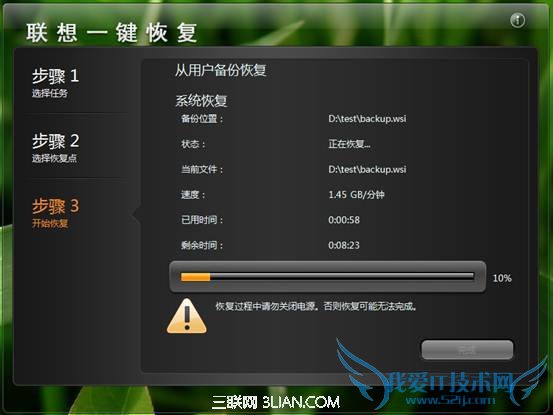Click the orange filled portion of the progress bar

pyautogui.click(x=195, y=277)
